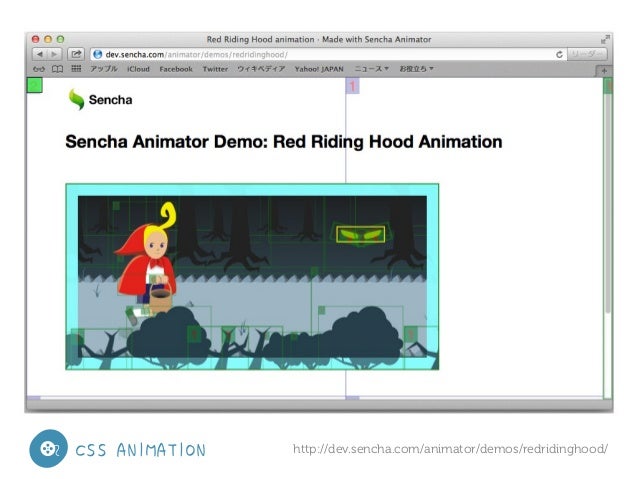
Task: Click the CSS Animation film reel icon
Action: point(48,448)
